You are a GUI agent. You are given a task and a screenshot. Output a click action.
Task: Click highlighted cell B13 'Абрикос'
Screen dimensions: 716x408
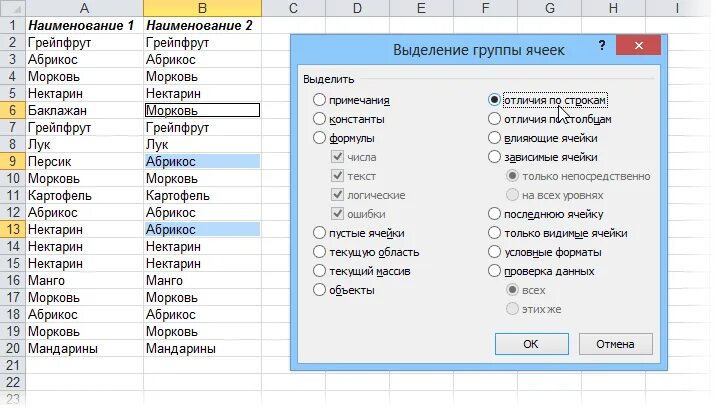[202, 229]
